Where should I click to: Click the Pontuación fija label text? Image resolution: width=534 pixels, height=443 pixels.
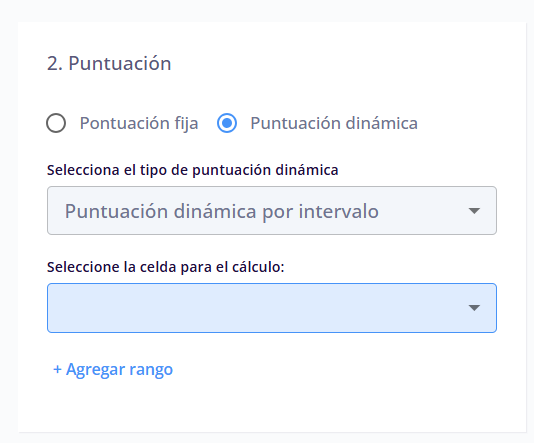click(x=139, y=123)
